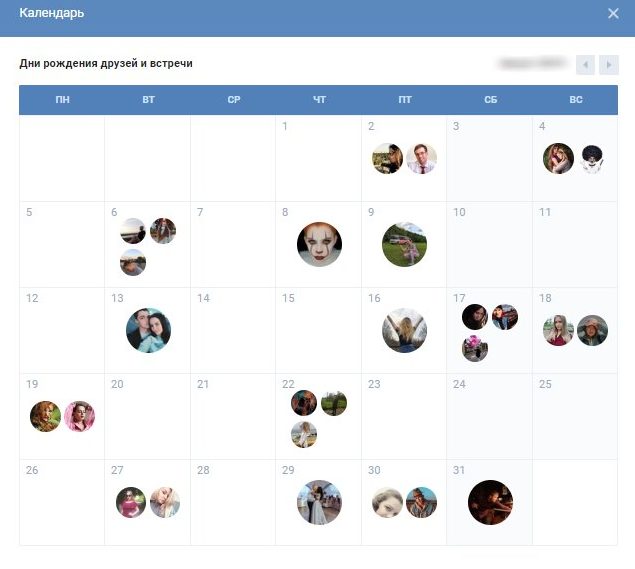Open bottom avatar on day 6
Viewport: 635px width, 569px height.
(x=132, y=263)
